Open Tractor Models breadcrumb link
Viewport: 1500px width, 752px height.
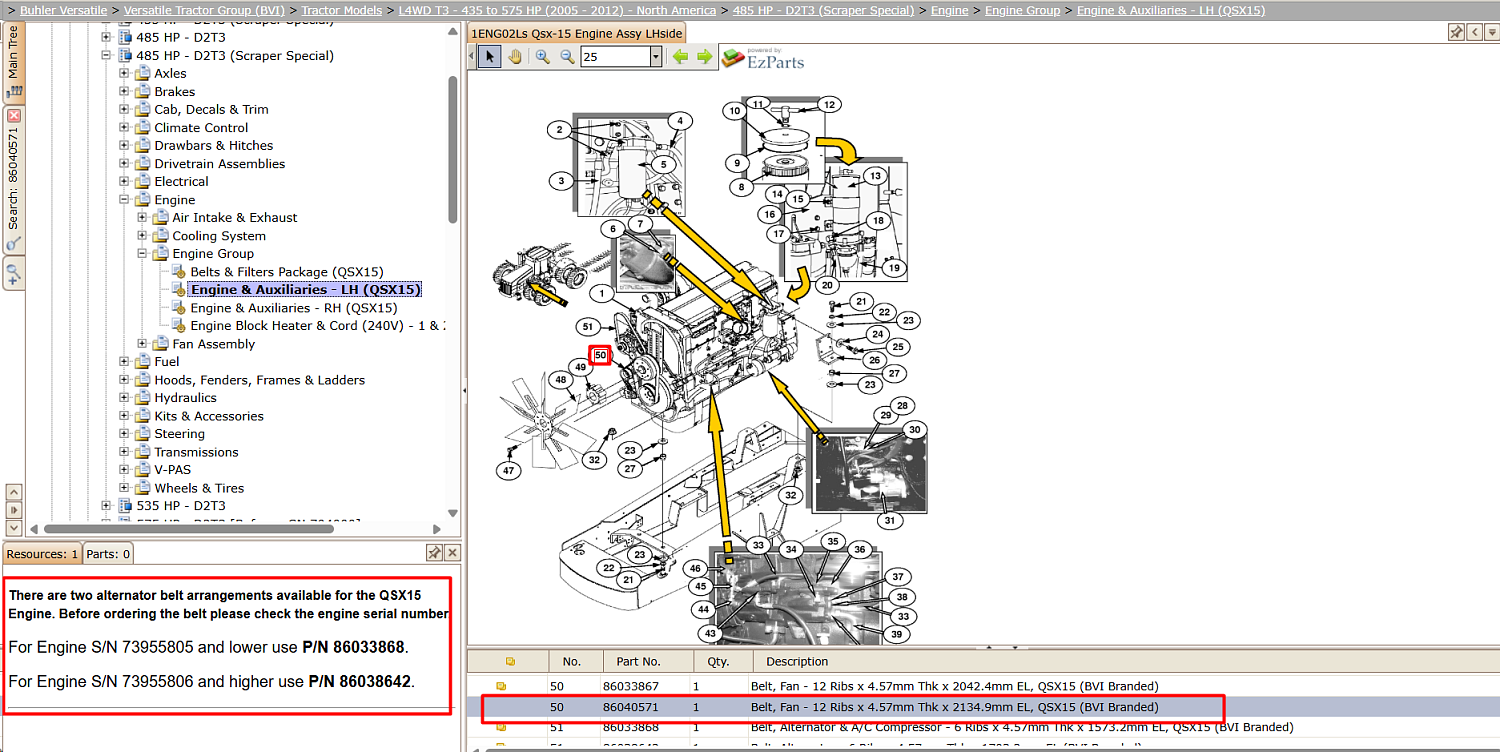point(342,10)
